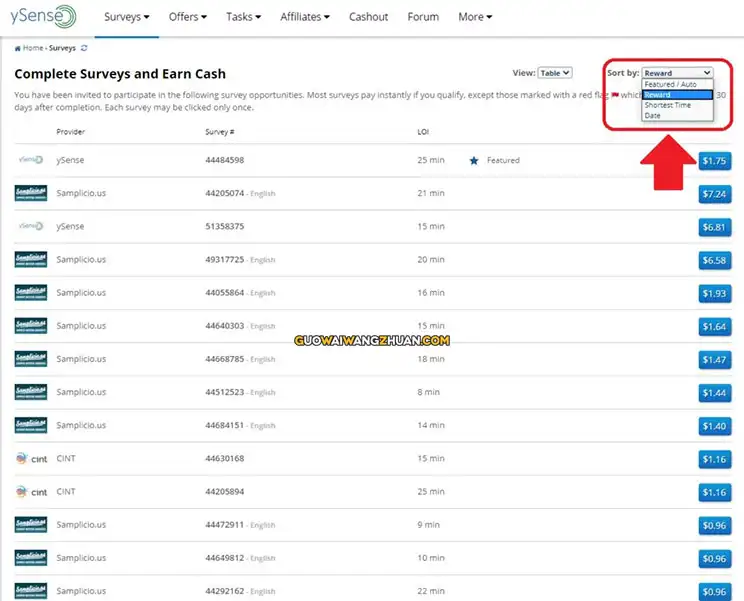The height and width of the screenshot is (601, 744).
Task: Click ySense logo for survey 44484598
Action: tap(31, 160)
